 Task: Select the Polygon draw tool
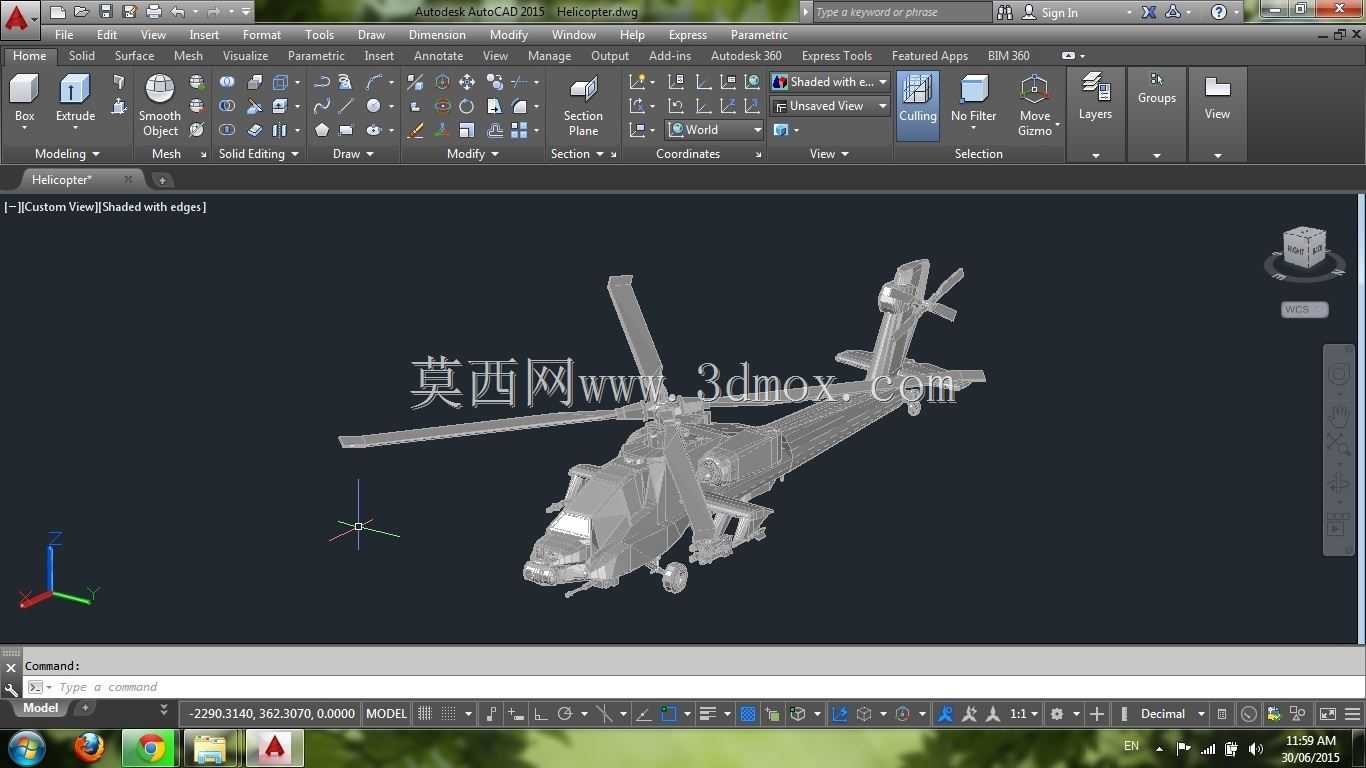point(322,130)
